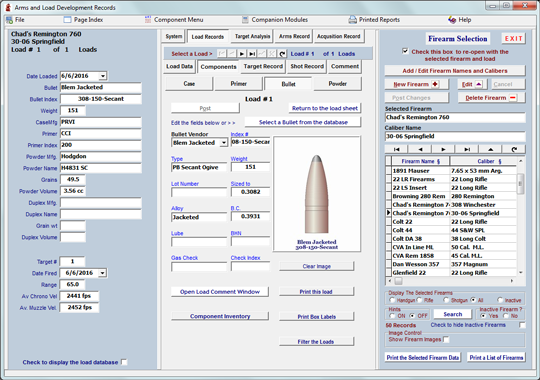Click the bullet image preview
Image resolution: width=540 pixels, height=380 pixels.
pos(317,194)
